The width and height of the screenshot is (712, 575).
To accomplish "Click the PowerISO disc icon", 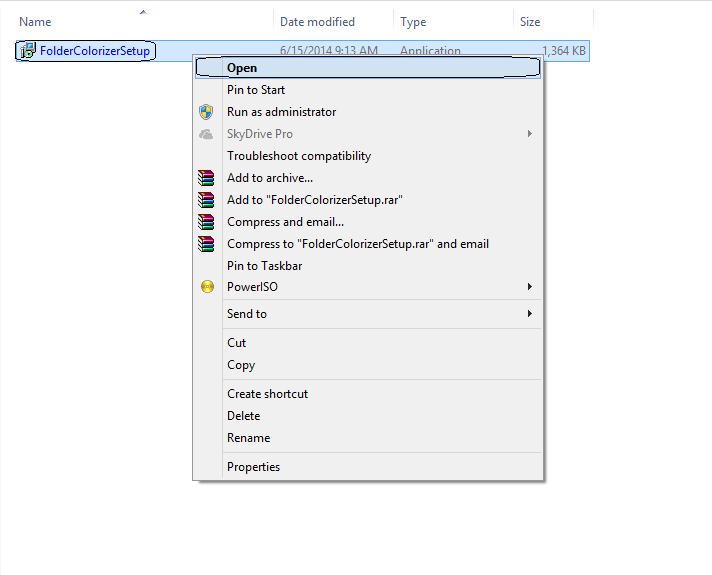I will (208, 287).
